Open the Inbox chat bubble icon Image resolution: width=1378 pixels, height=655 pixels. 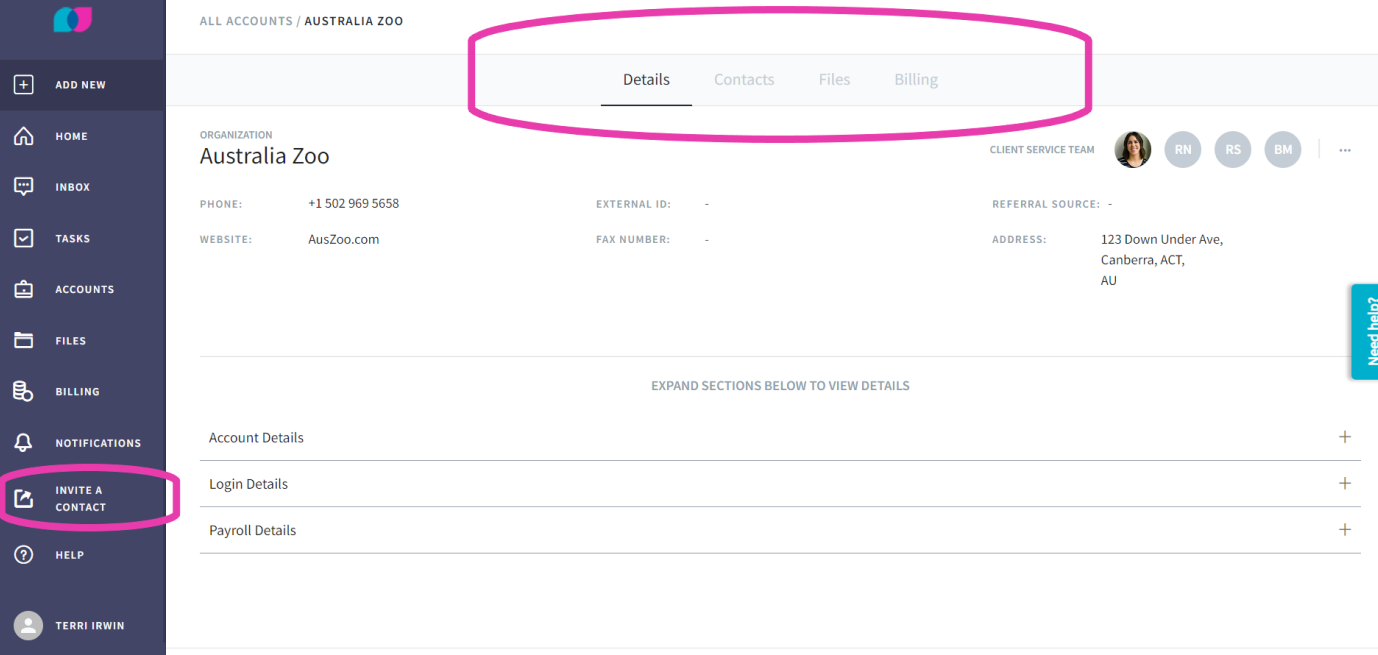click(23, 187)
